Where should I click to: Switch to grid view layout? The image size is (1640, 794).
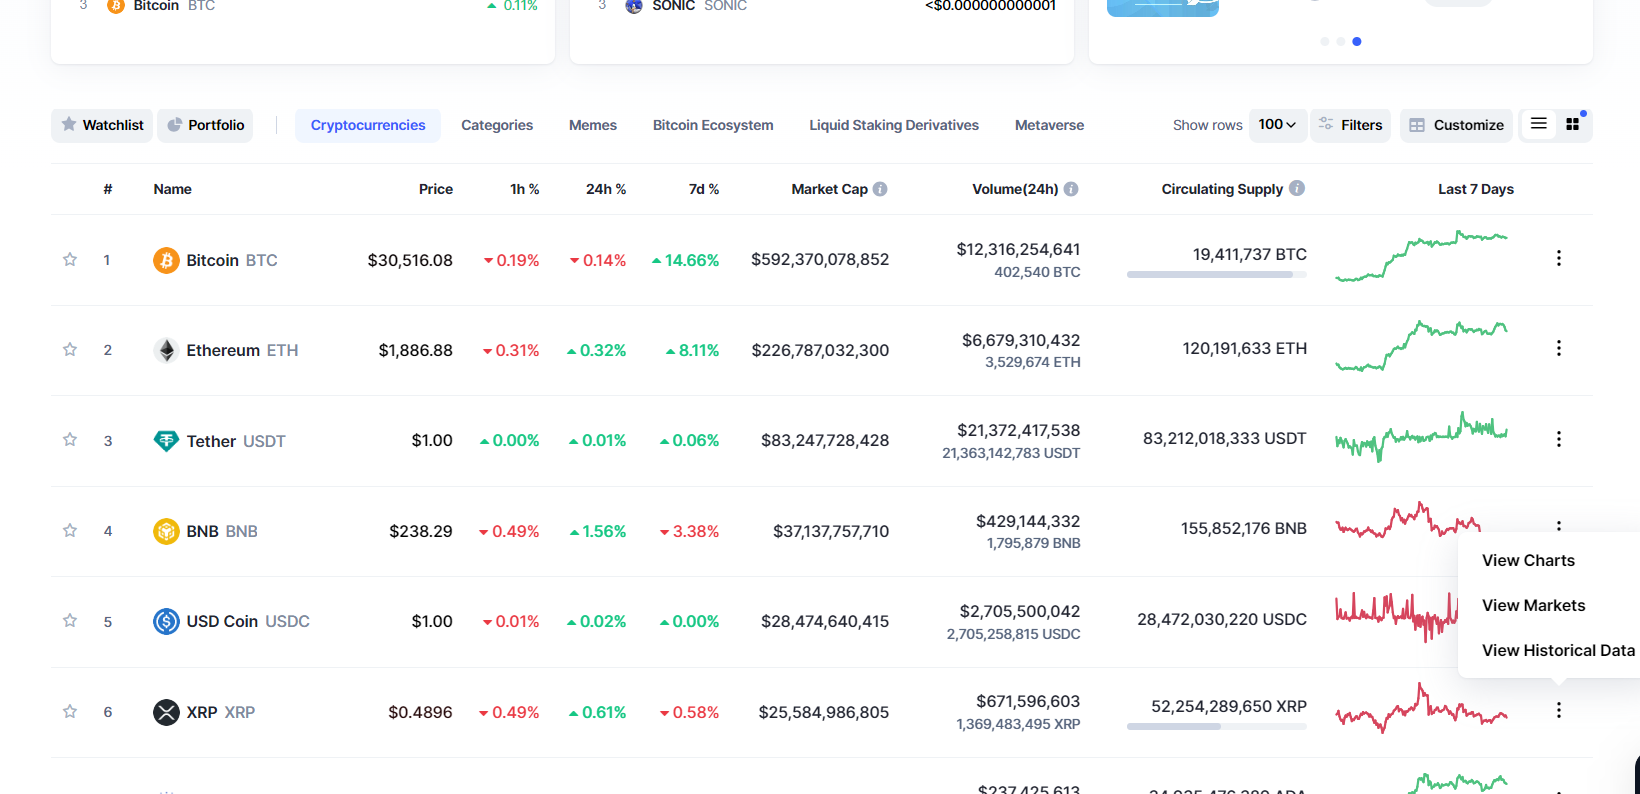1573,124
